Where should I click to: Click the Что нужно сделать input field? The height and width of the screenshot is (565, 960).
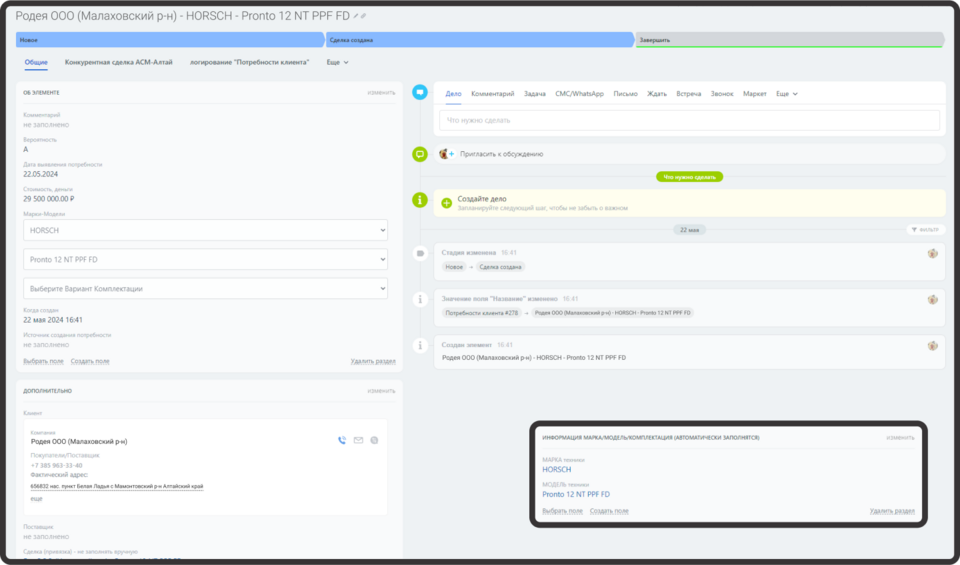coord(689,120)
